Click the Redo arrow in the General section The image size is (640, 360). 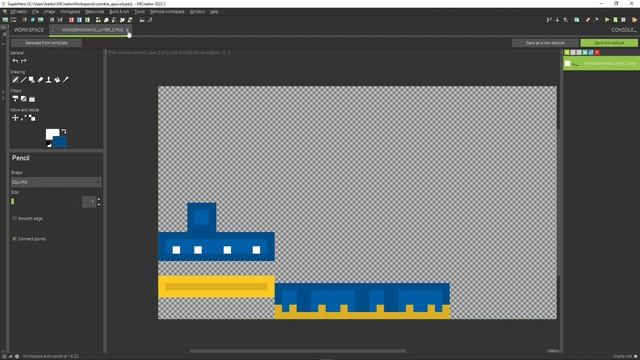(x=24, y=61)
